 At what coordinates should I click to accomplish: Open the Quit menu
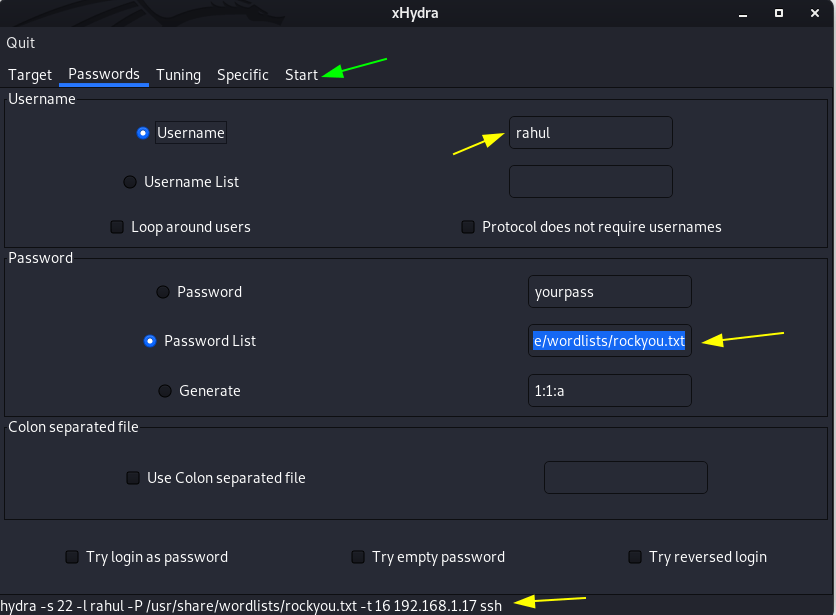click(x=20, y=43)
